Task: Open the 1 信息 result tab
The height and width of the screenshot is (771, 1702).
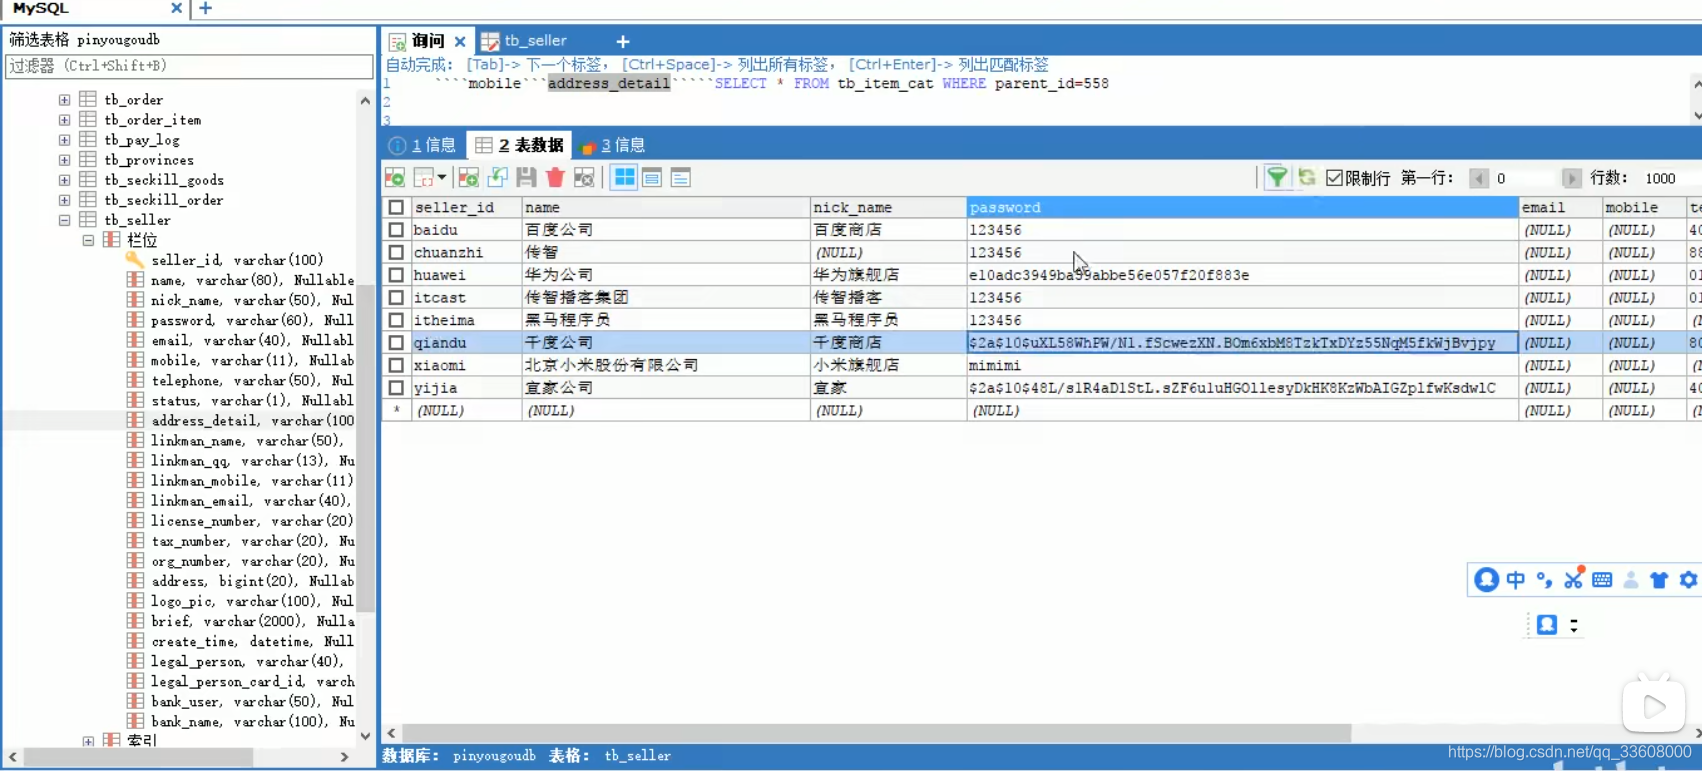Action: coord(423,145)
